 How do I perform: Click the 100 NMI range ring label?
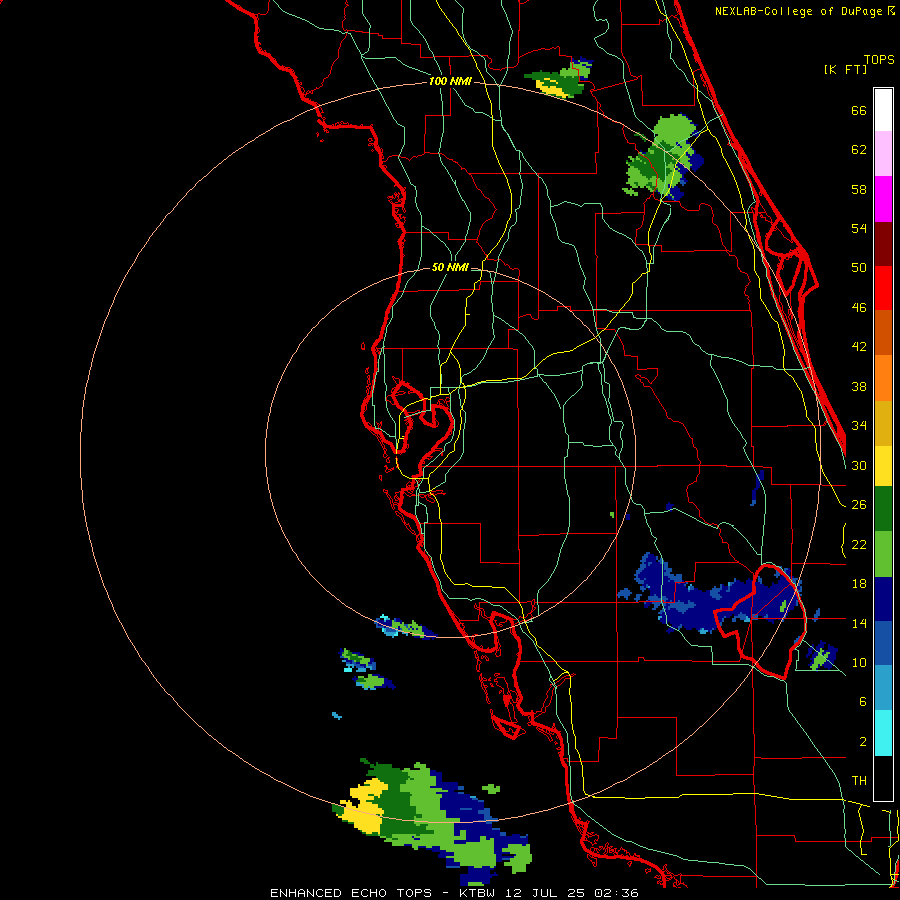pos(450,82)
